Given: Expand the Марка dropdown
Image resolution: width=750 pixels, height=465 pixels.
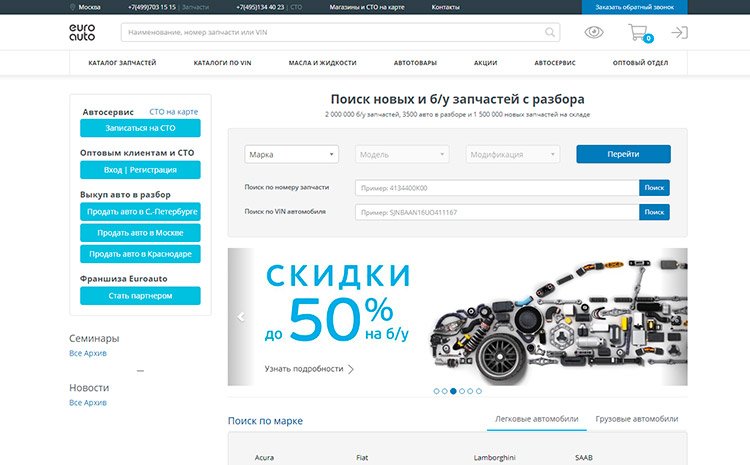Looking at the screenshot, I should [291, 154].
